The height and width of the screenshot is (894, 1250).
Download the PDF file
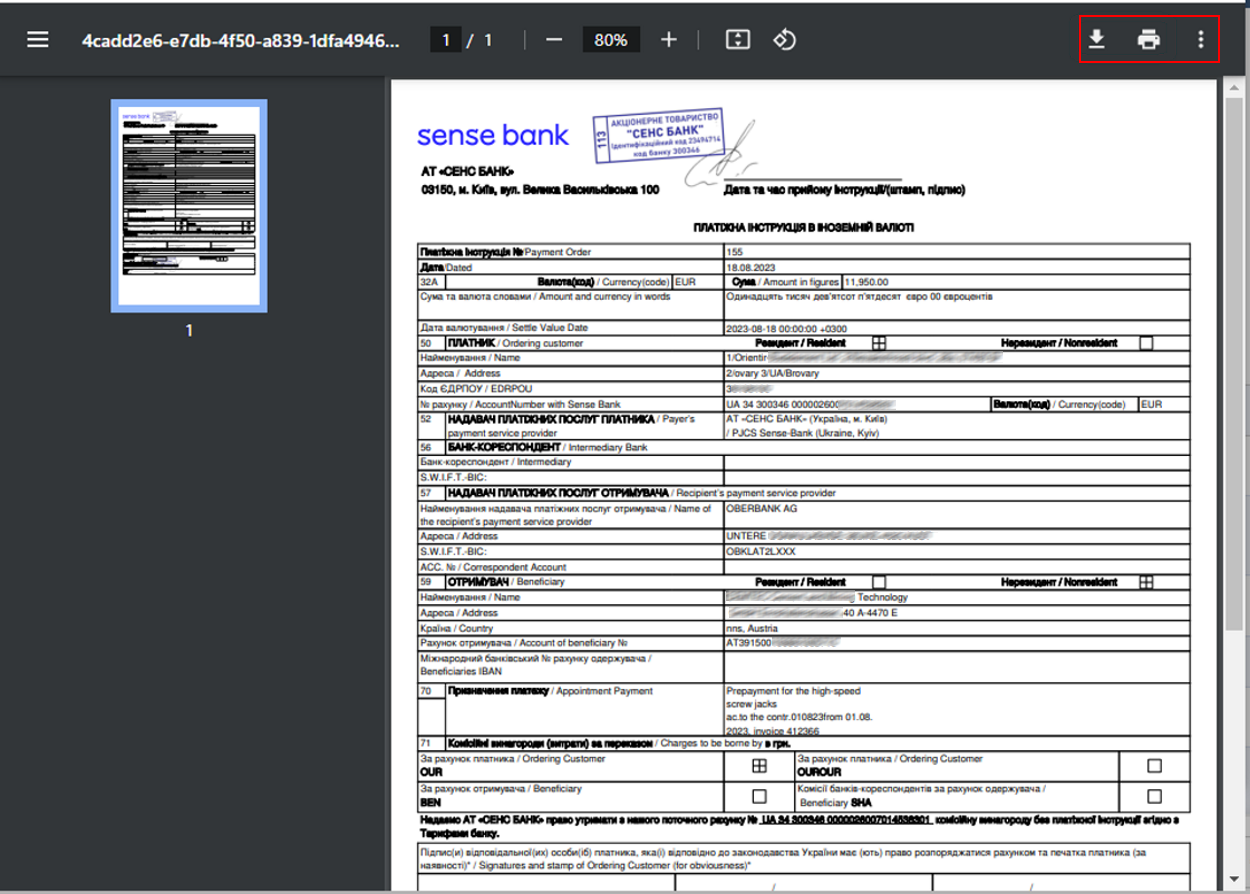coord(1097,40)
